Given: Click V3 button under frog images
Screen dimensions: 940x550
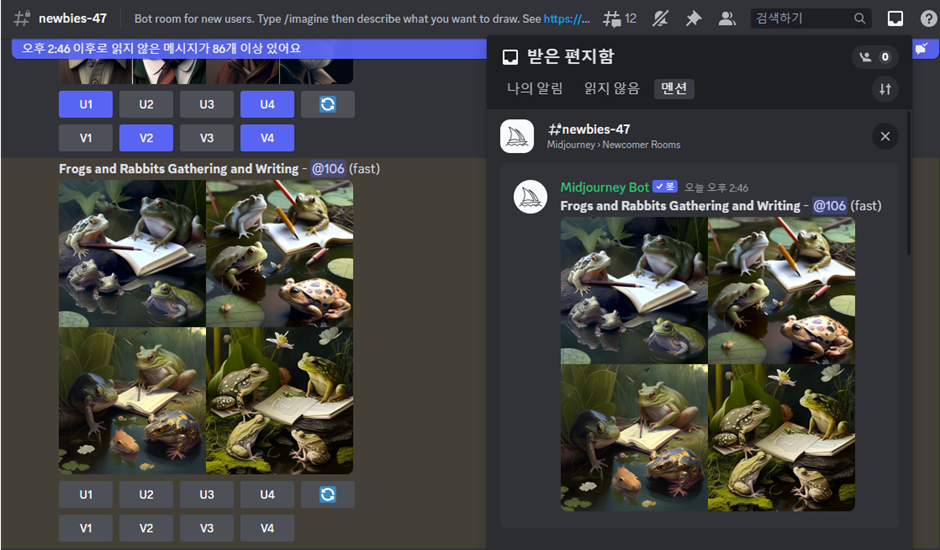Looking at the screenshot, I should pyautogui.click(x=207, y=528).
